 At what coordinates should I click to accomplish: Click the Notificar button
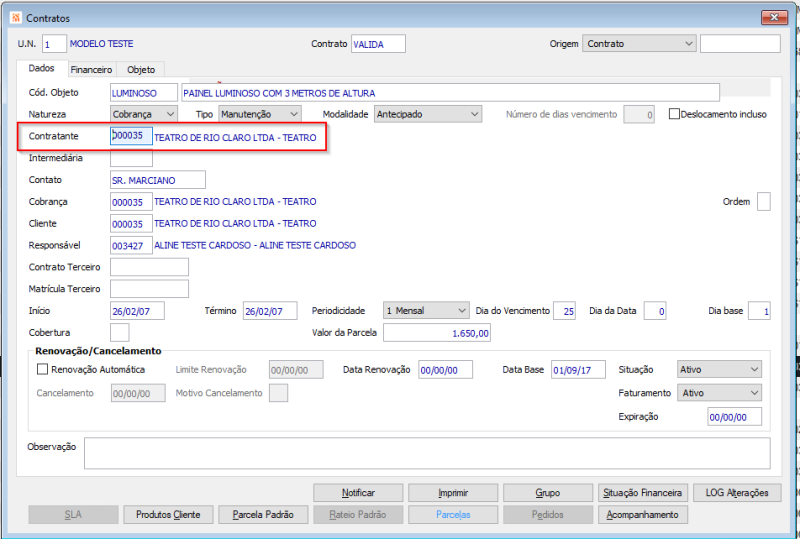click(x=358, y=493)
